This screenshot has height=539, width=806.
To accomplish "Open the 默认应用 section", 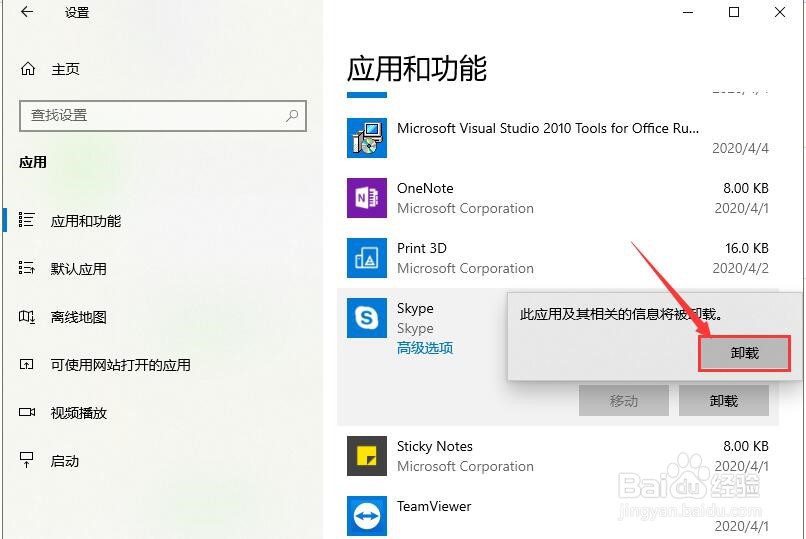I will pyautogui.click(x=79, y=269).
